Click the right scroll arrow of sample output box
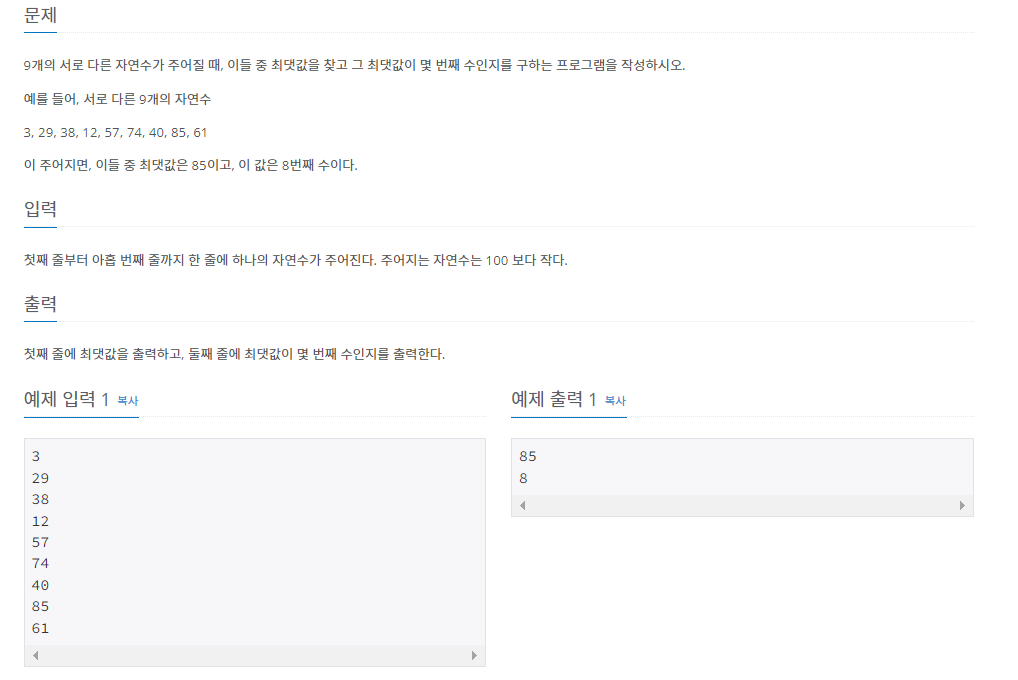 [x=962, y=506]
